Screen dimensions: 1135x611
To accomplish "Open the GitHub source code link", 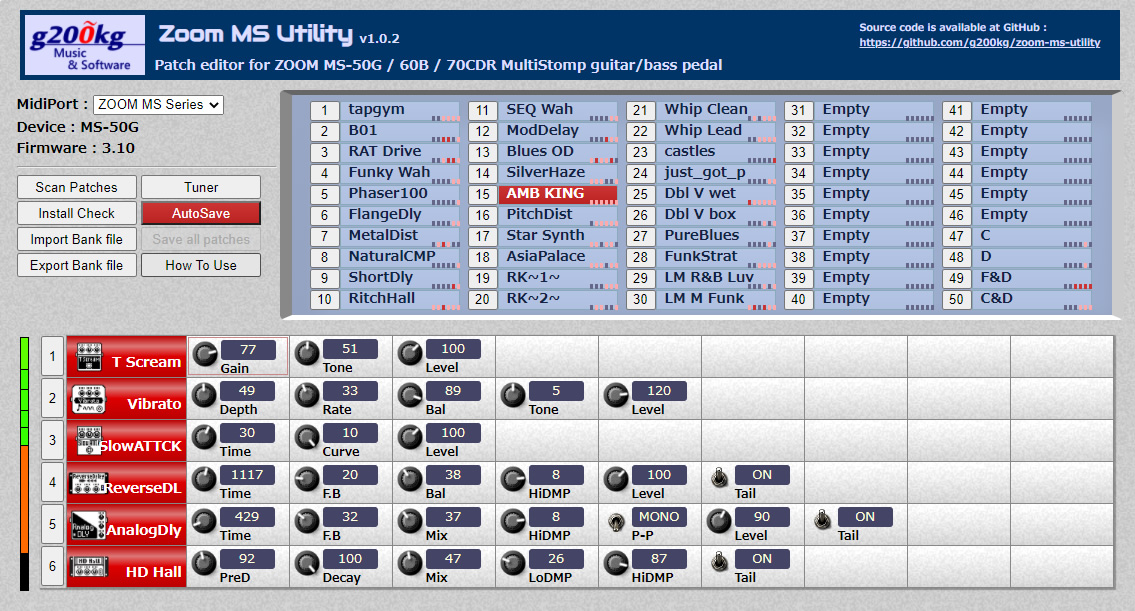I will [979, 43].
